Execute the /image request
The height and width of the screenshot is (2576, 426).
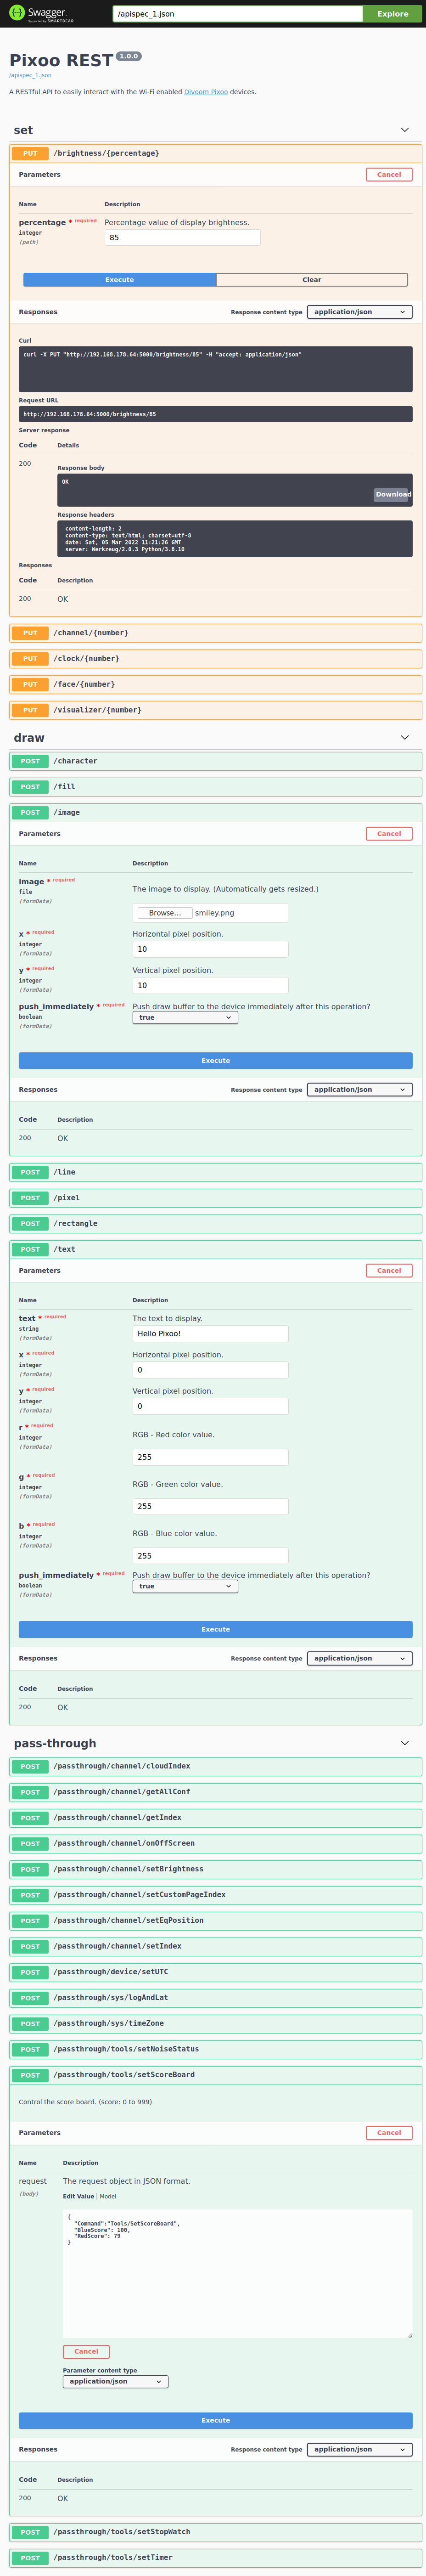coord(216,1061)
